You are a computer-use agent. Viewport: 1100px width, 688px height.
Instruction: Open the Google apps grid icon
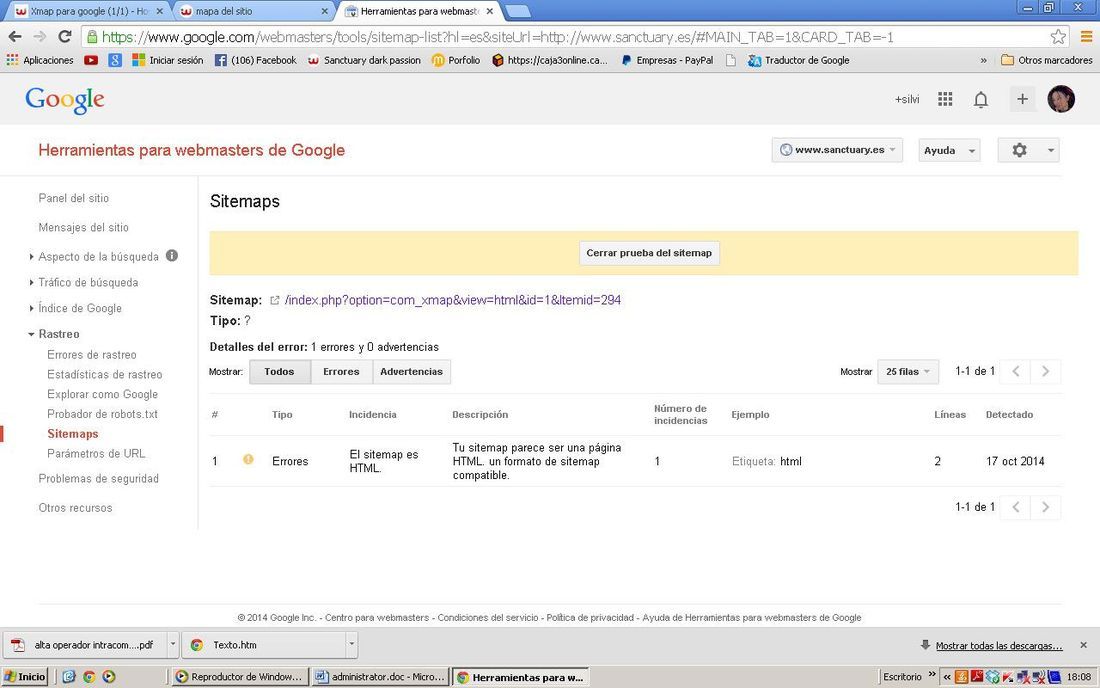(x=945, y=99)
